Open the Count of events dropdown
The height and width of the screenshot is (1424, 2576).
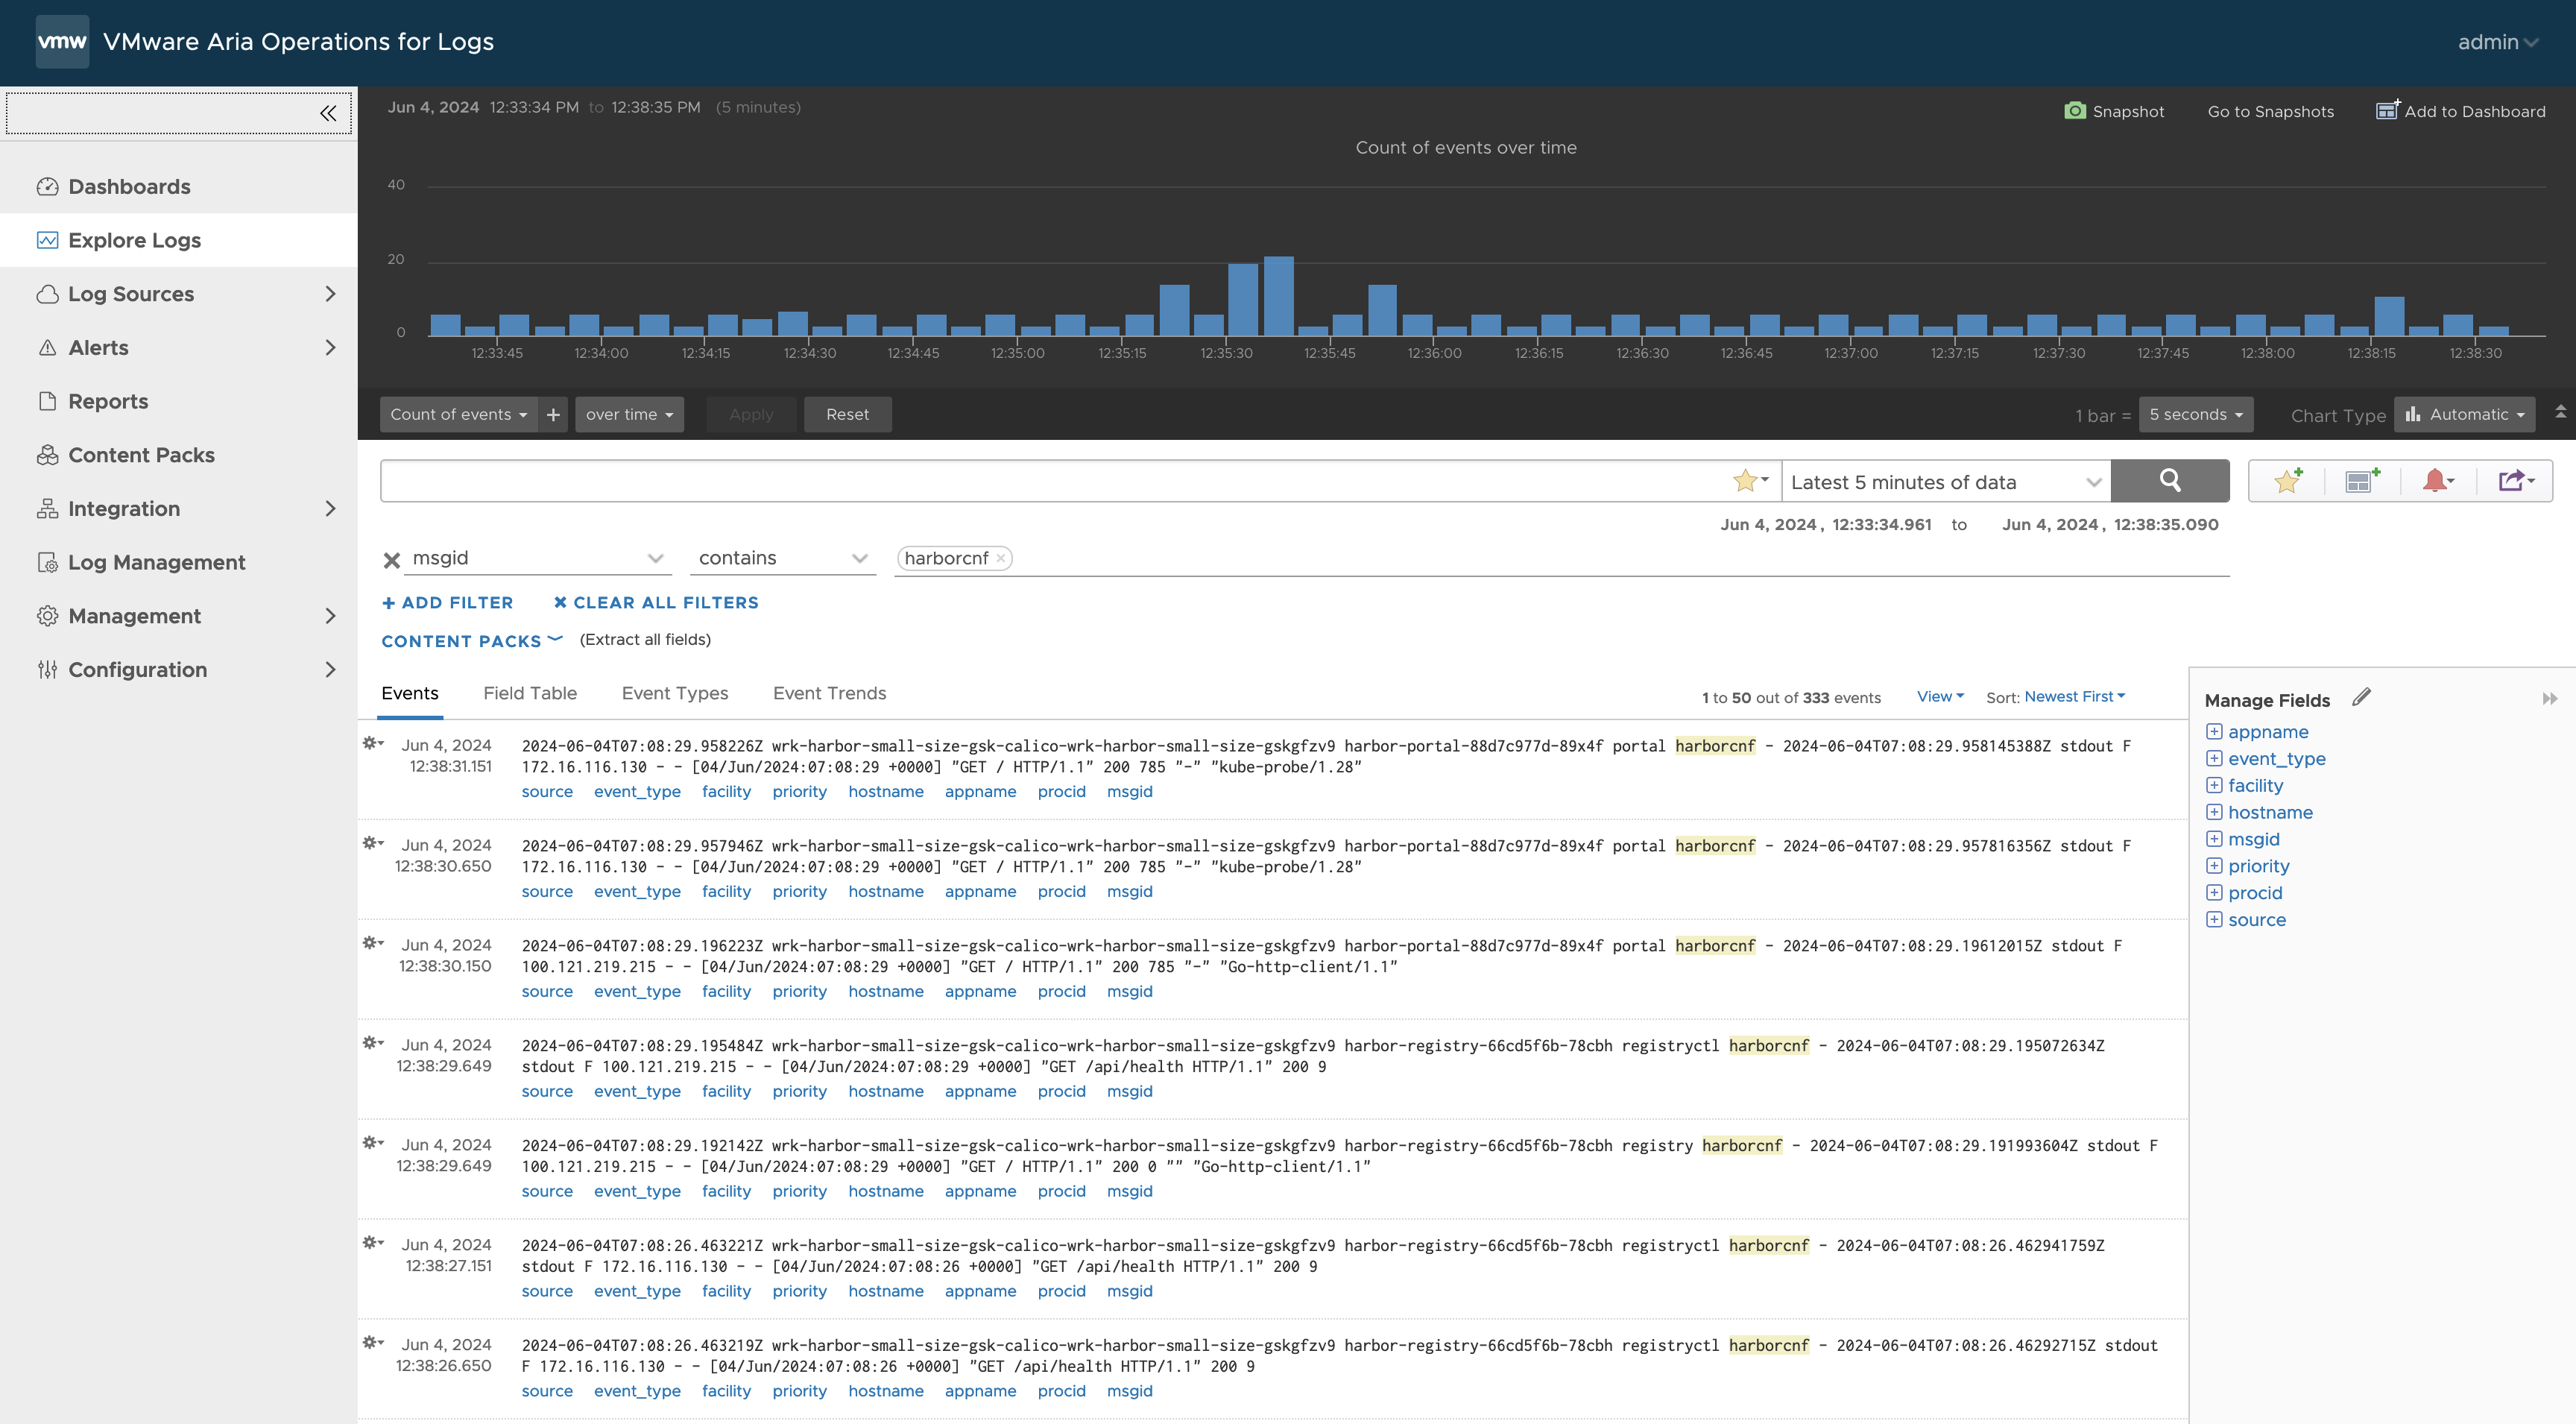(x=459, y=414)
